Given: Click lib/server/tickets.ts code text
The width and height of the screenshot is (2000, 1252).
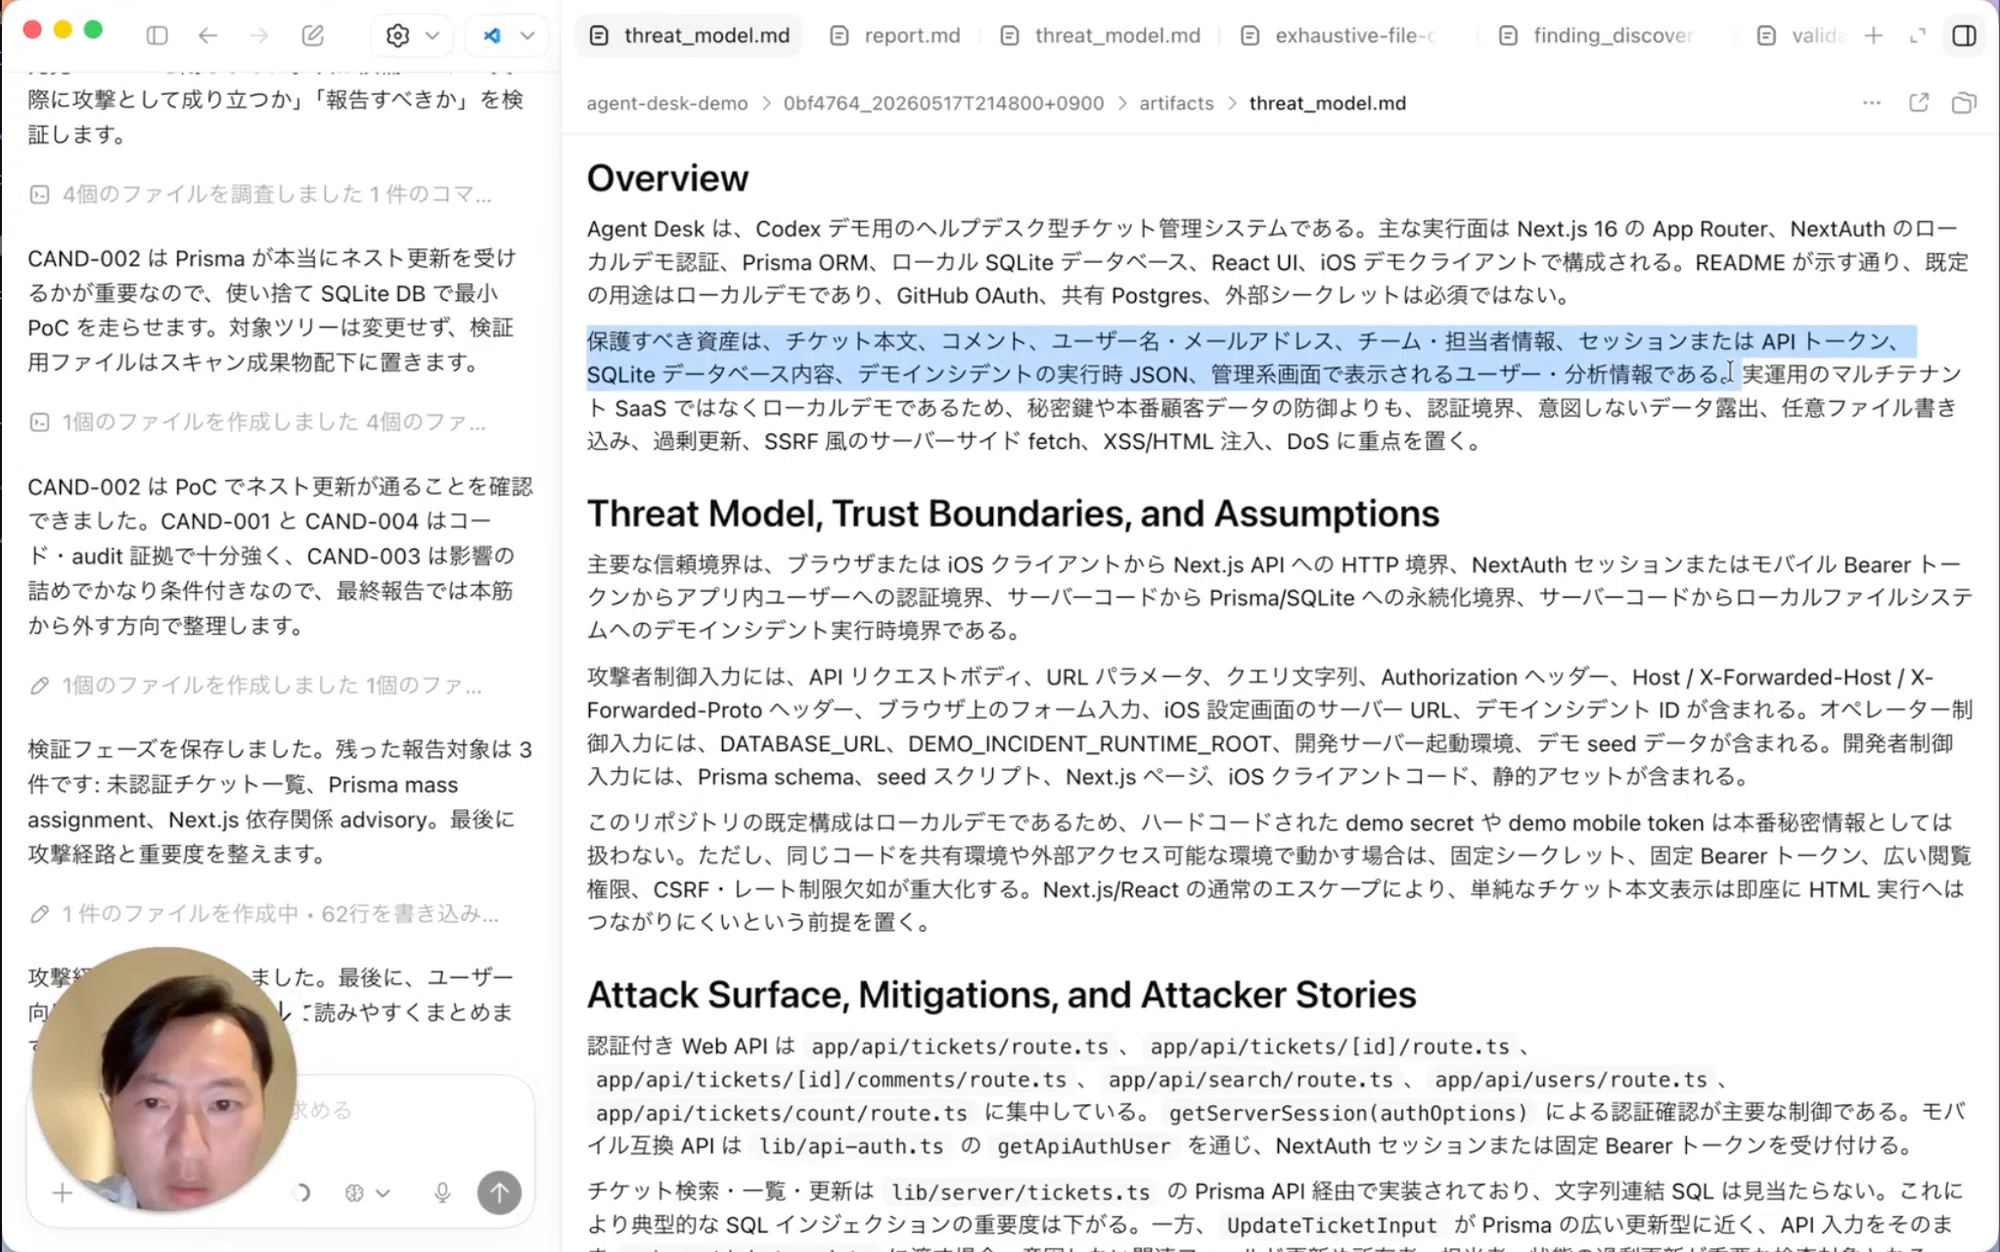Looking at the screenshot, I should pyautogui.click(x=1020, y=1192).
